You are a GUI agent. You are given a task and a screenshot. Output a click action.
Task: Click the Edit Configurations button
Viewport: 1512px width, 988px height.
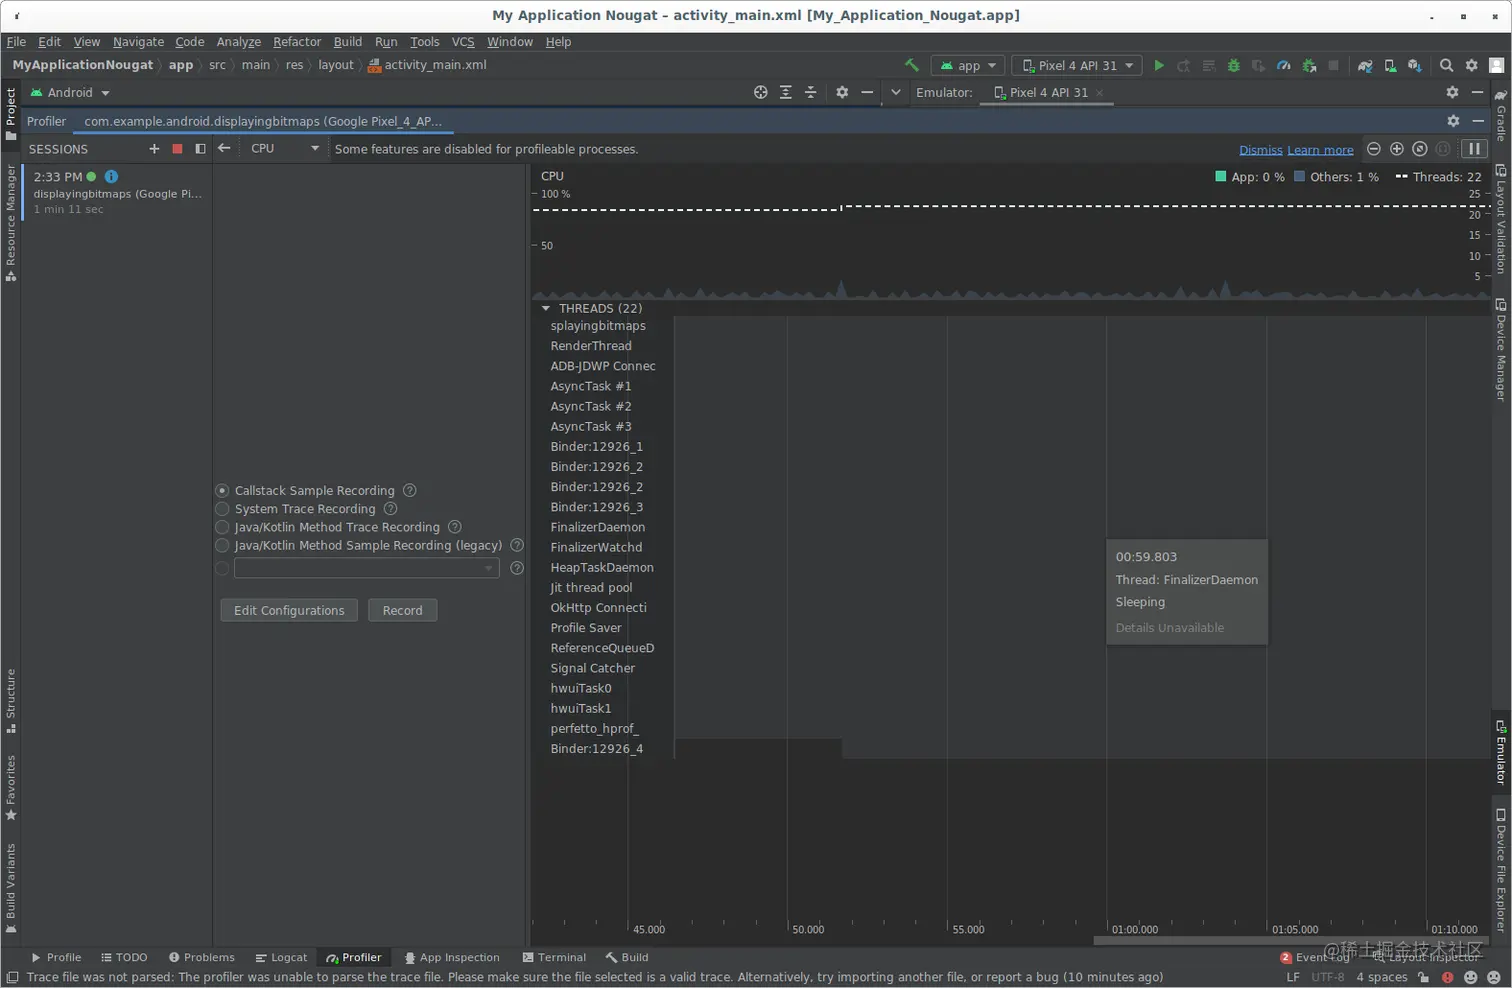click(289, 611)
